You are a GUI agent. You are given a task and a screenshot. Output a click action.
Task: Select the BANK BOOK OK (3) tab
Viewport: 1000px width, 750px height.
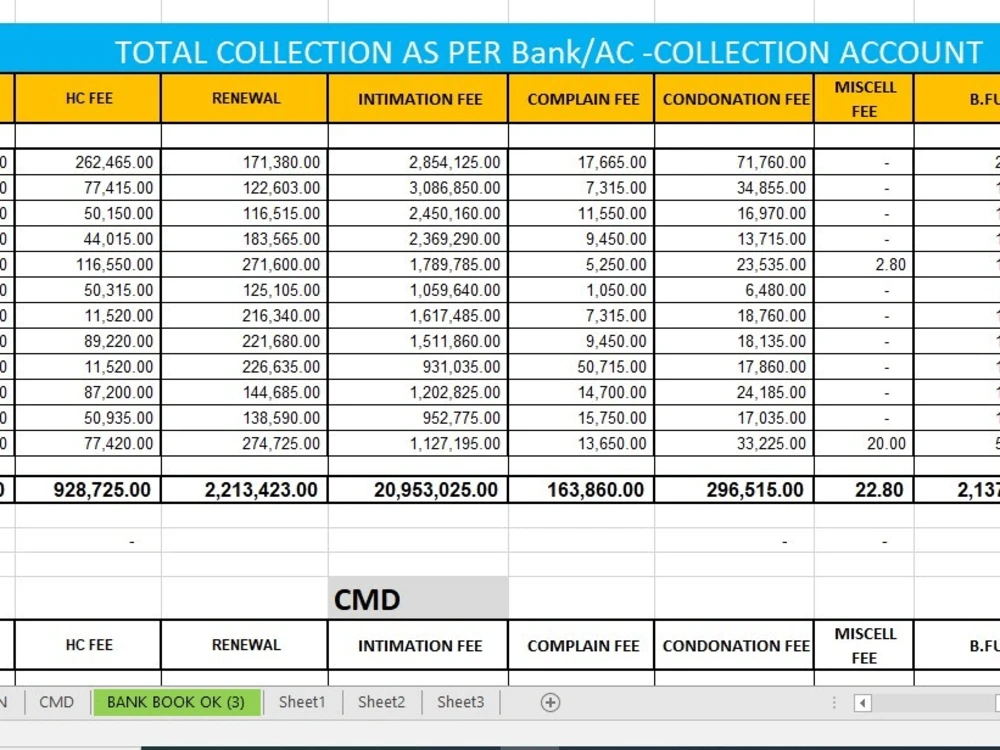click(176, 702)
